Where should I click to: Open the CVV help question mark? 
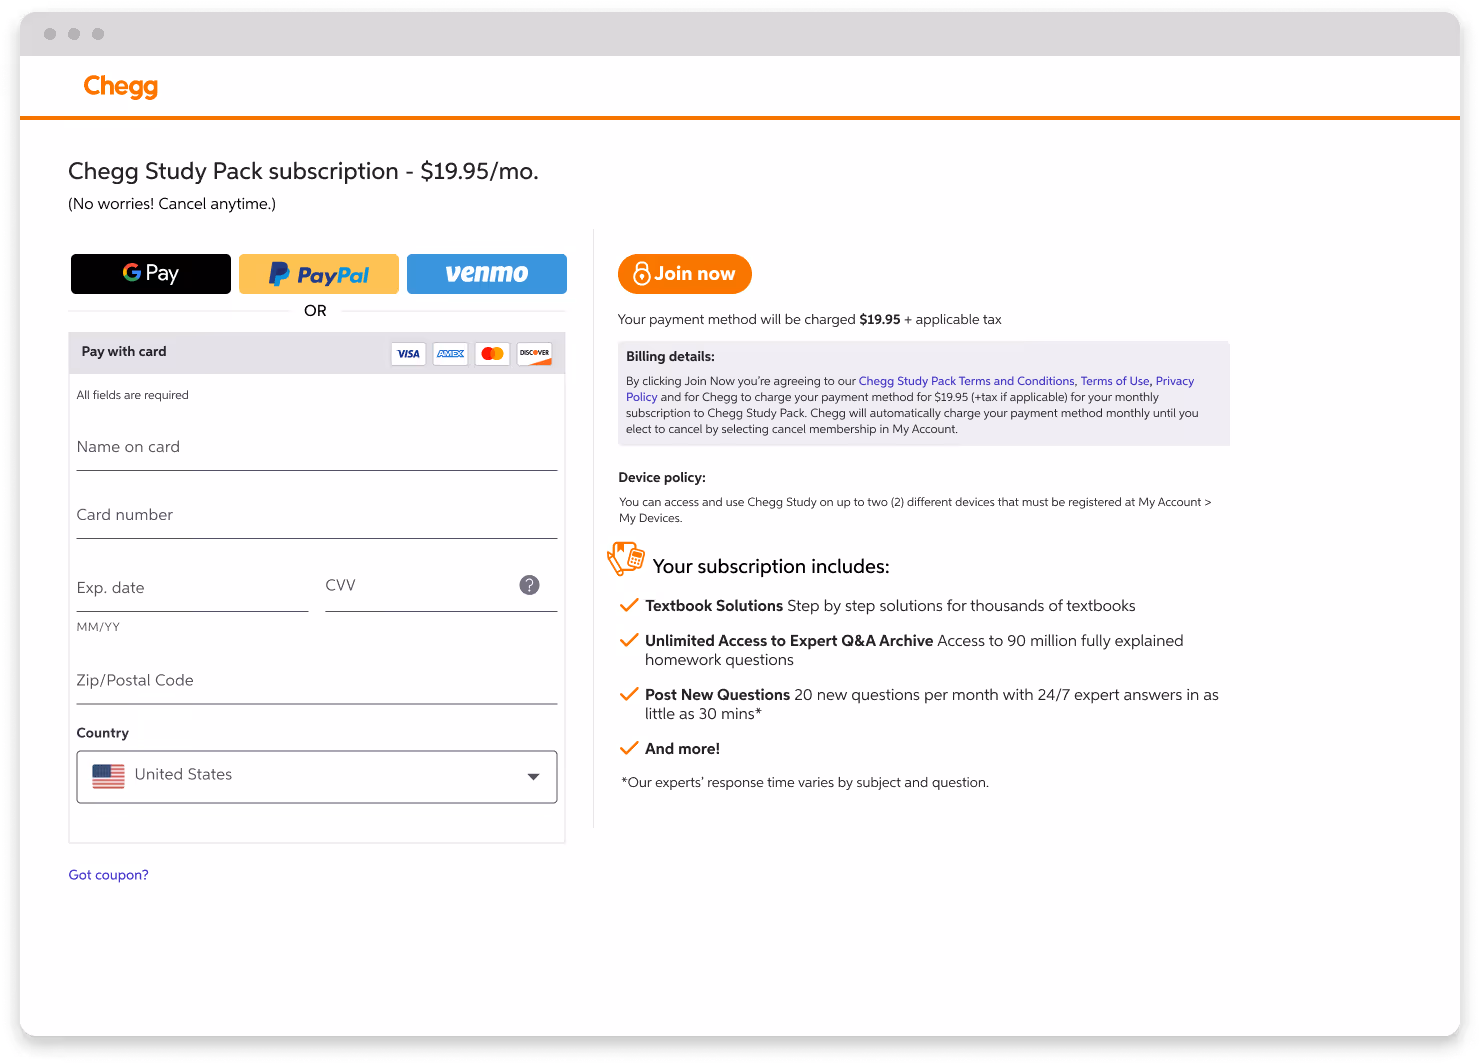pyautogui.click(x=530, y=585)
